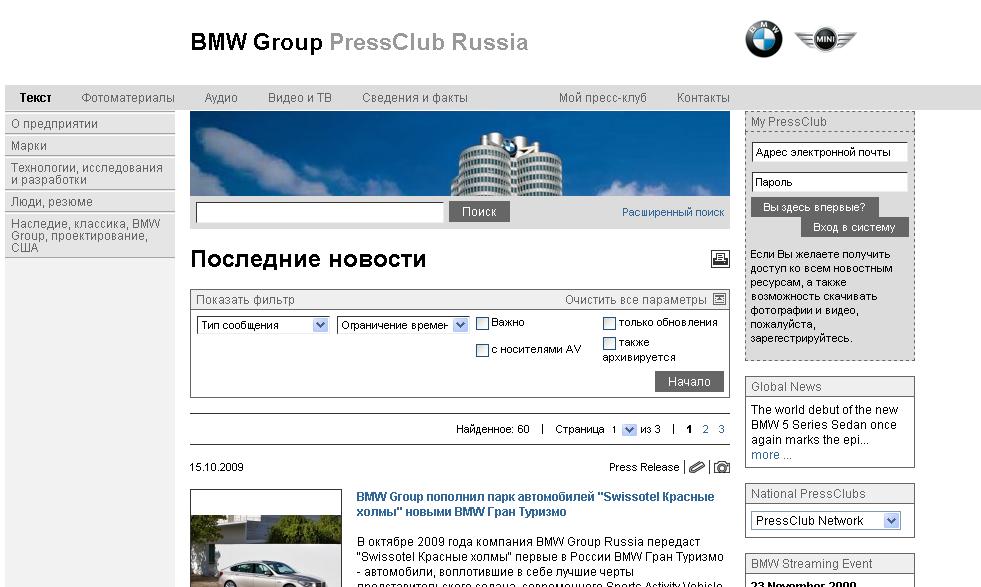The width and height of the screenshot is (981, 587).
Task: Open the camera photos icon
Action: tap(722, 467)
